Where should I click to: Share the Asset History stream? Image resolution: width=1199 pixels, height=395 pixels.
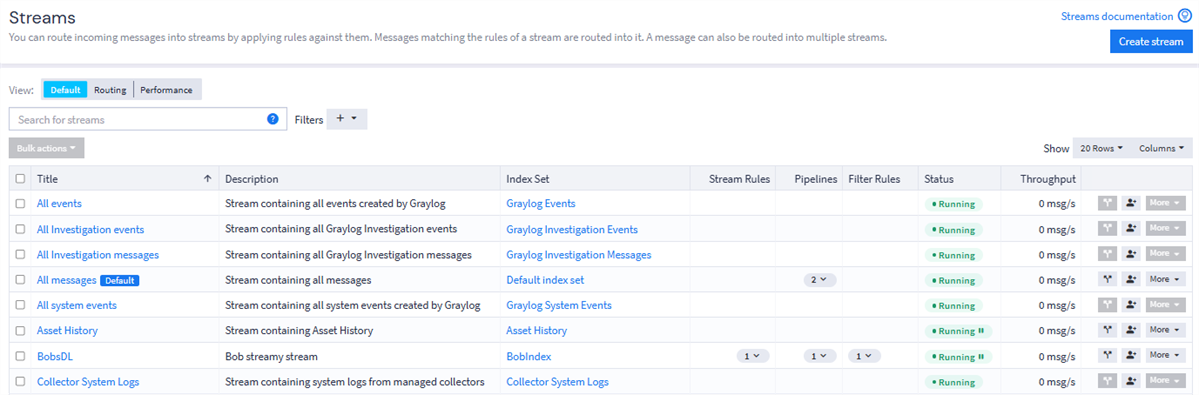click(x=1131, y=330)
